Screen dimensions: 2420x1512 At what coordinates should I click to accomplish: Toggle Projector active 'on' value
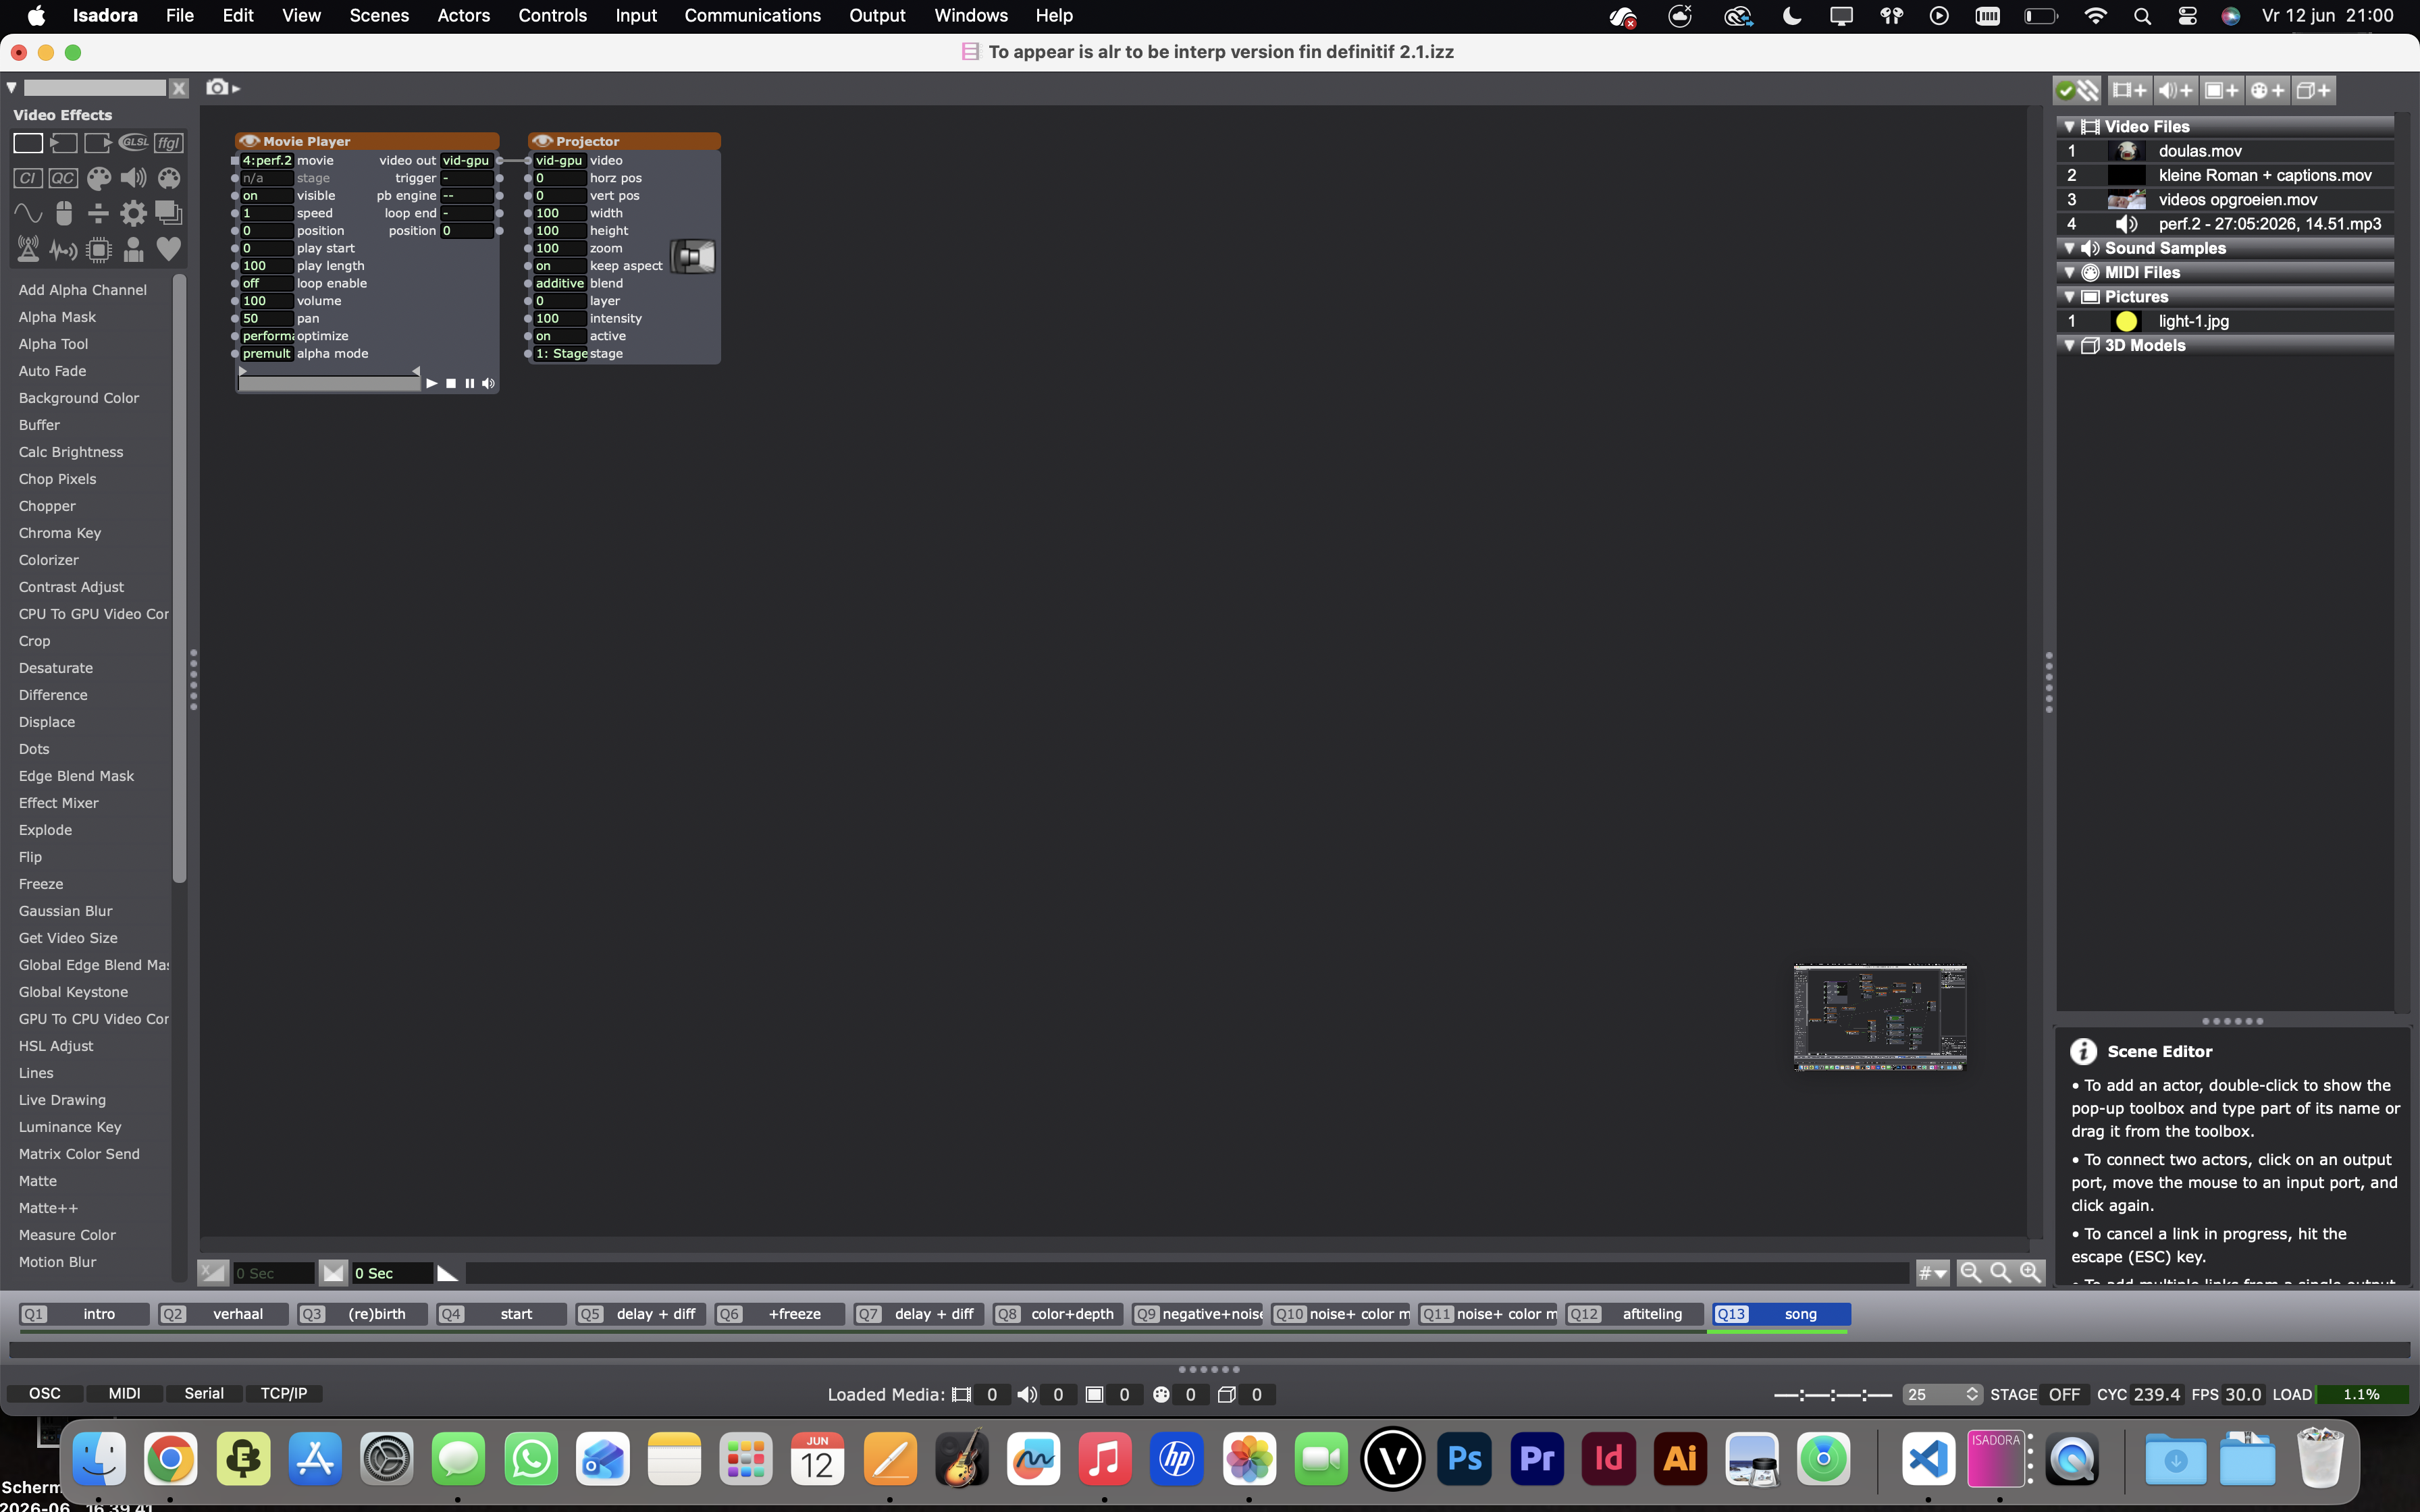[559, 336]
